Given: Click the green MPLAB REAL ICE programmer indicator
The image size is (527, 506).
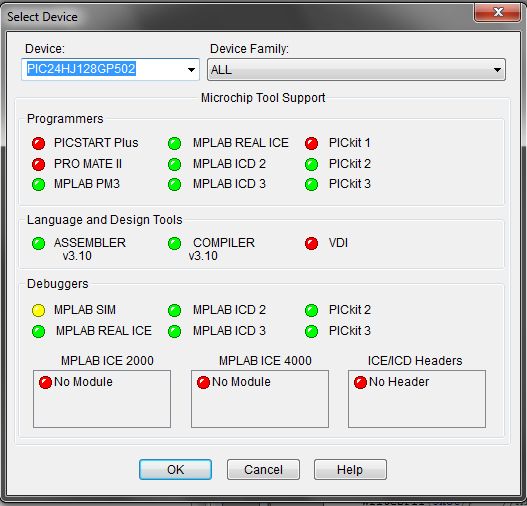Looking at the screenshot, I should tap(174, 143).
